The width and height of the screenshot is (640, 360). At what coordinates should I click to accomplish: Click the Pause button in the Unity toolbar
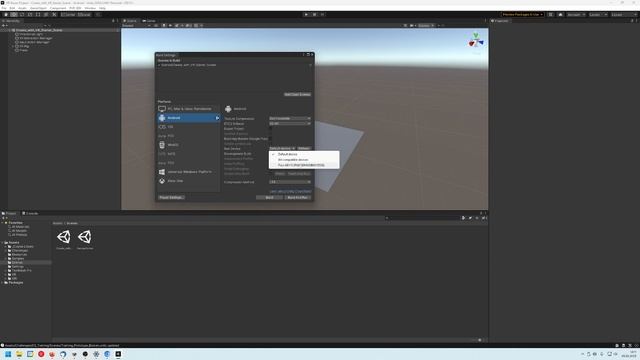point(314,14)
